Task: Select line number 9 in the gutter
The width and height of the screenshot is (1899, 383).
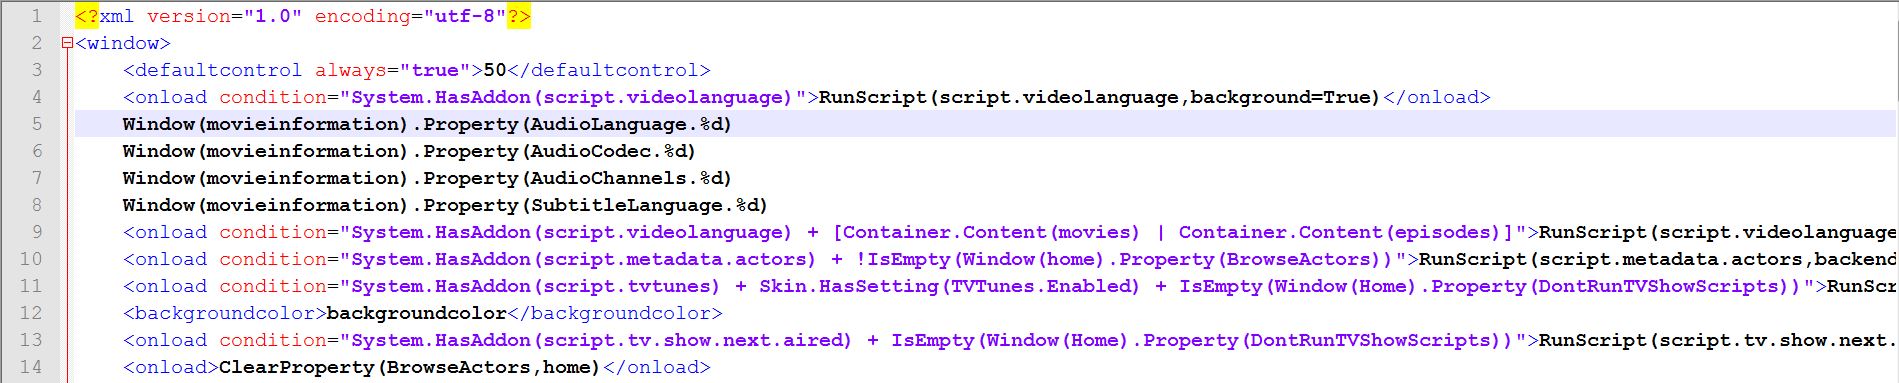Action: (37, 232)
